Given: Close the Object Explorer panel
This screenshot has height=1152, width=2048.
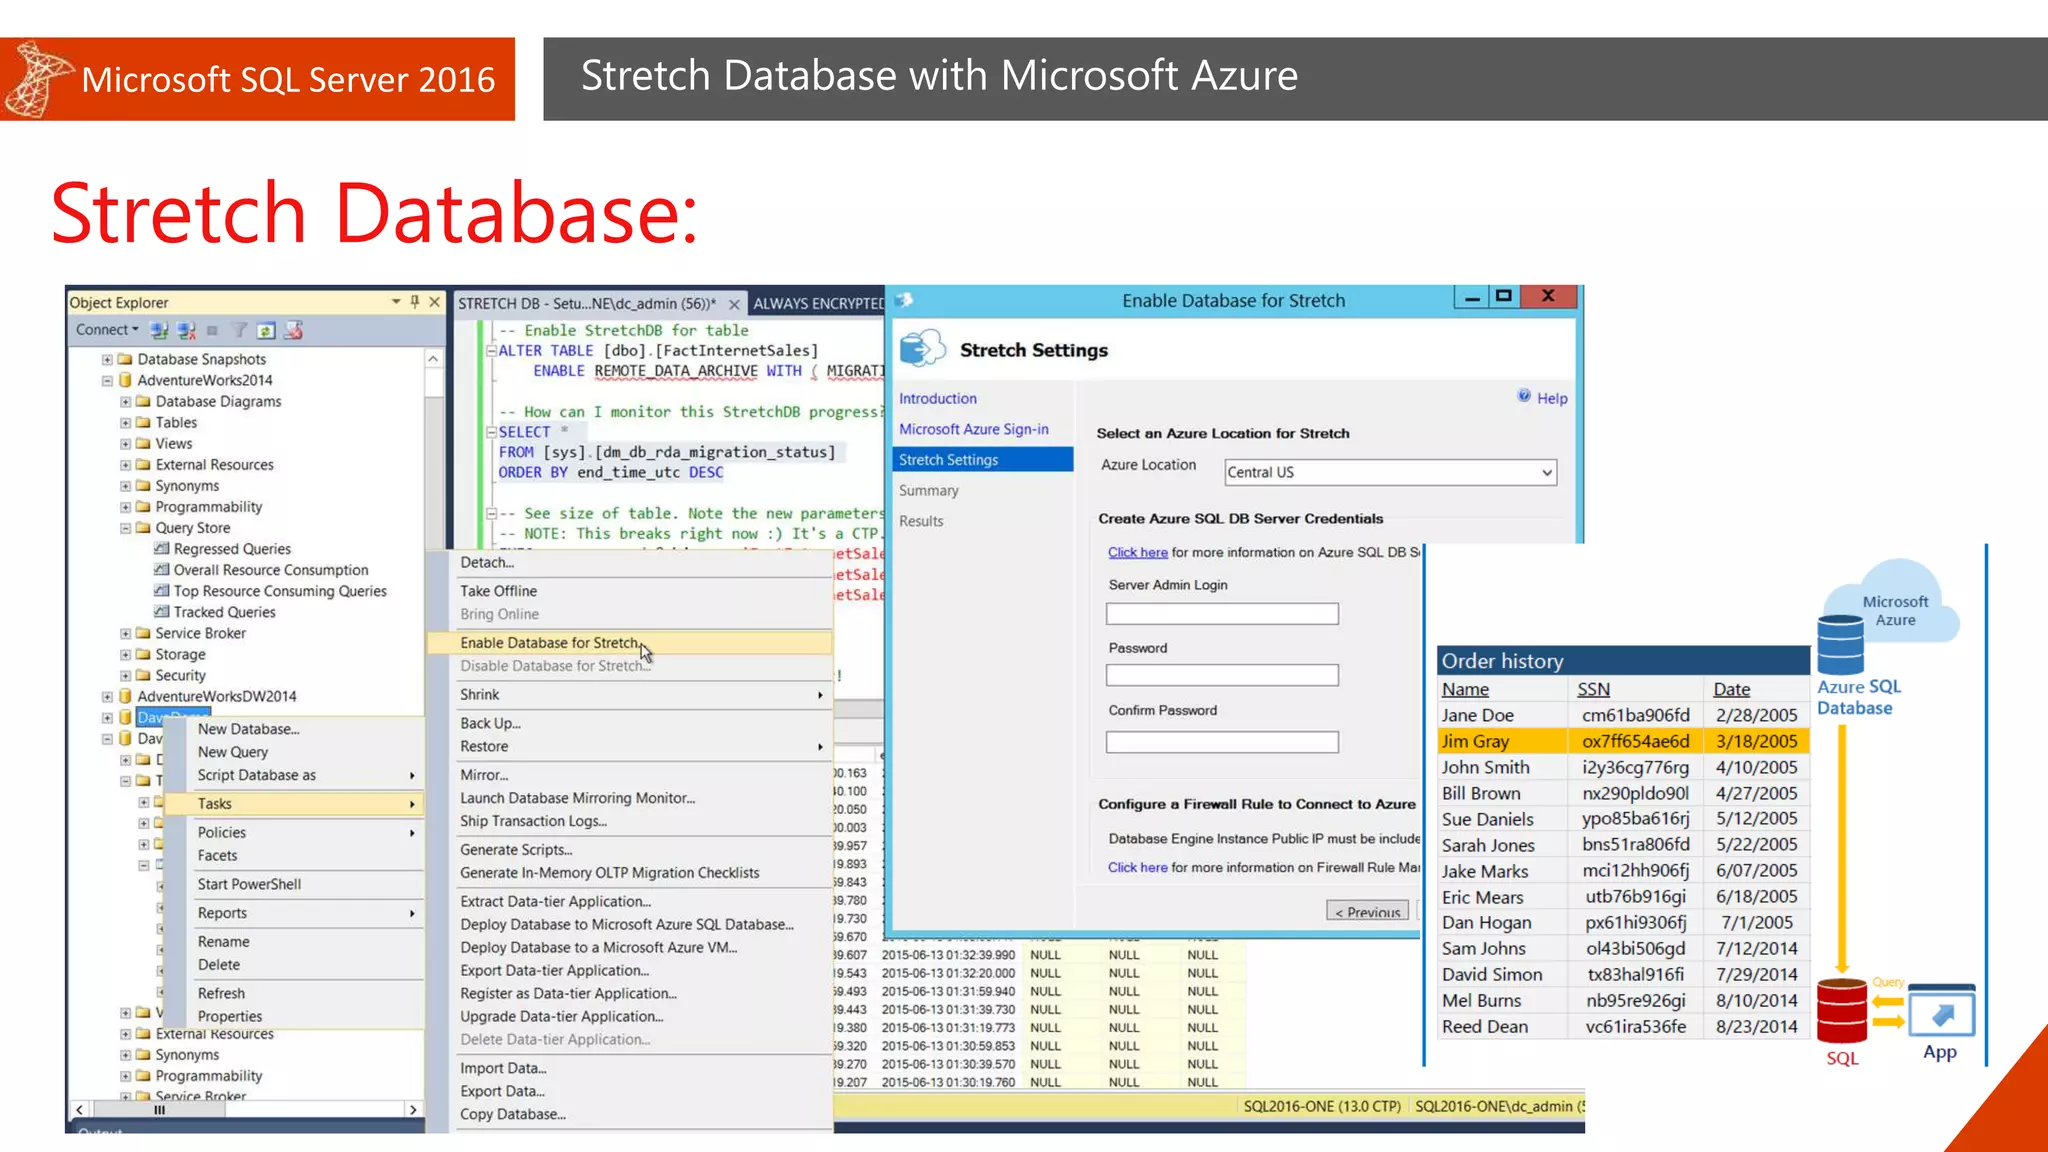Looking at the screenshot, I should 435,302.
